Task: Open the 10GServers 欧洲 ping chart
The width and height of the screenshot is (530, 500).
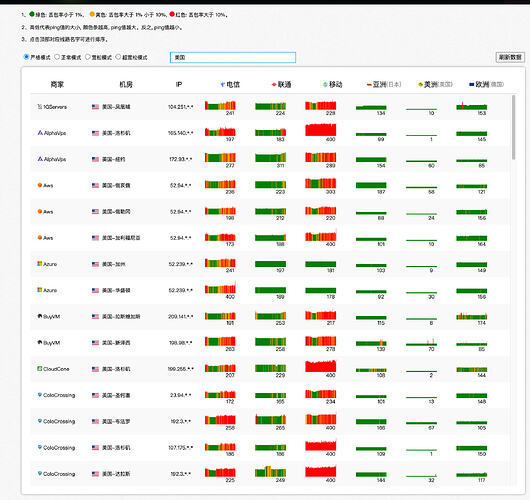Action: (x=472, y=106)
